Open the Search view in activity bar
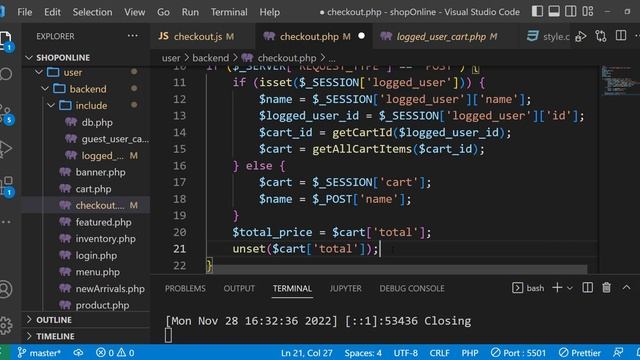 point(6,74)
